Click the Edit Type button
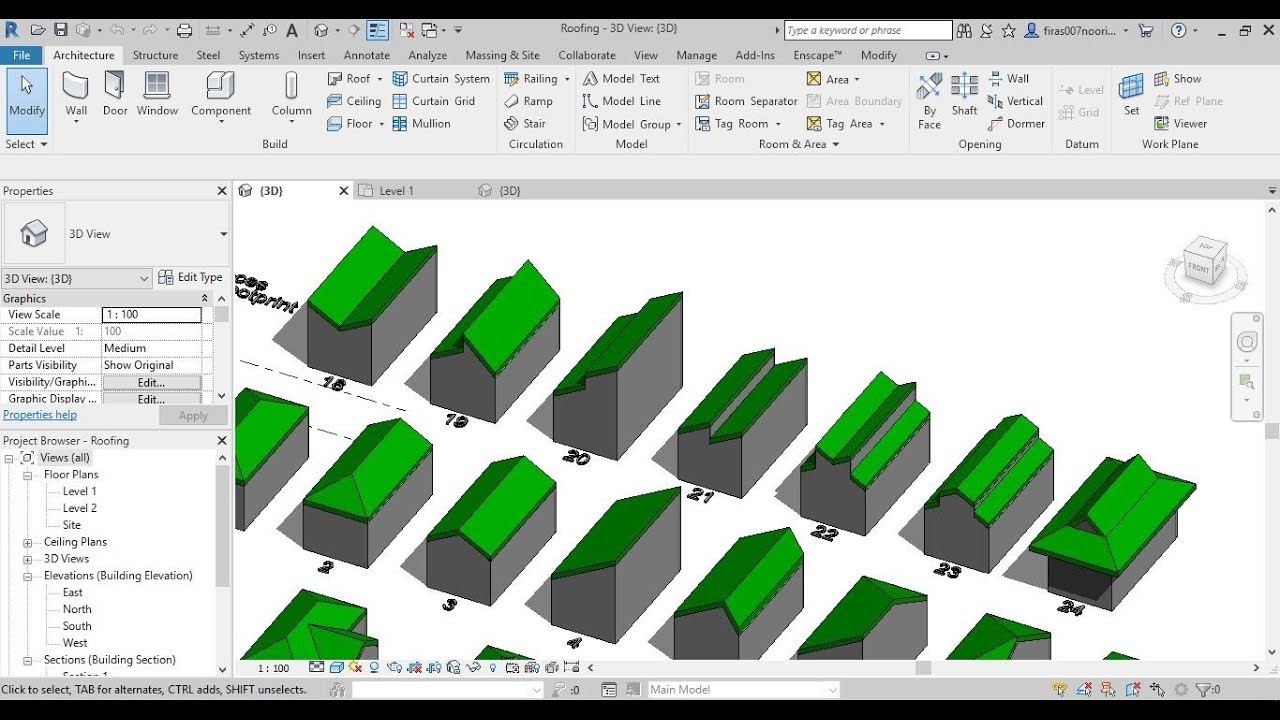 191,278
